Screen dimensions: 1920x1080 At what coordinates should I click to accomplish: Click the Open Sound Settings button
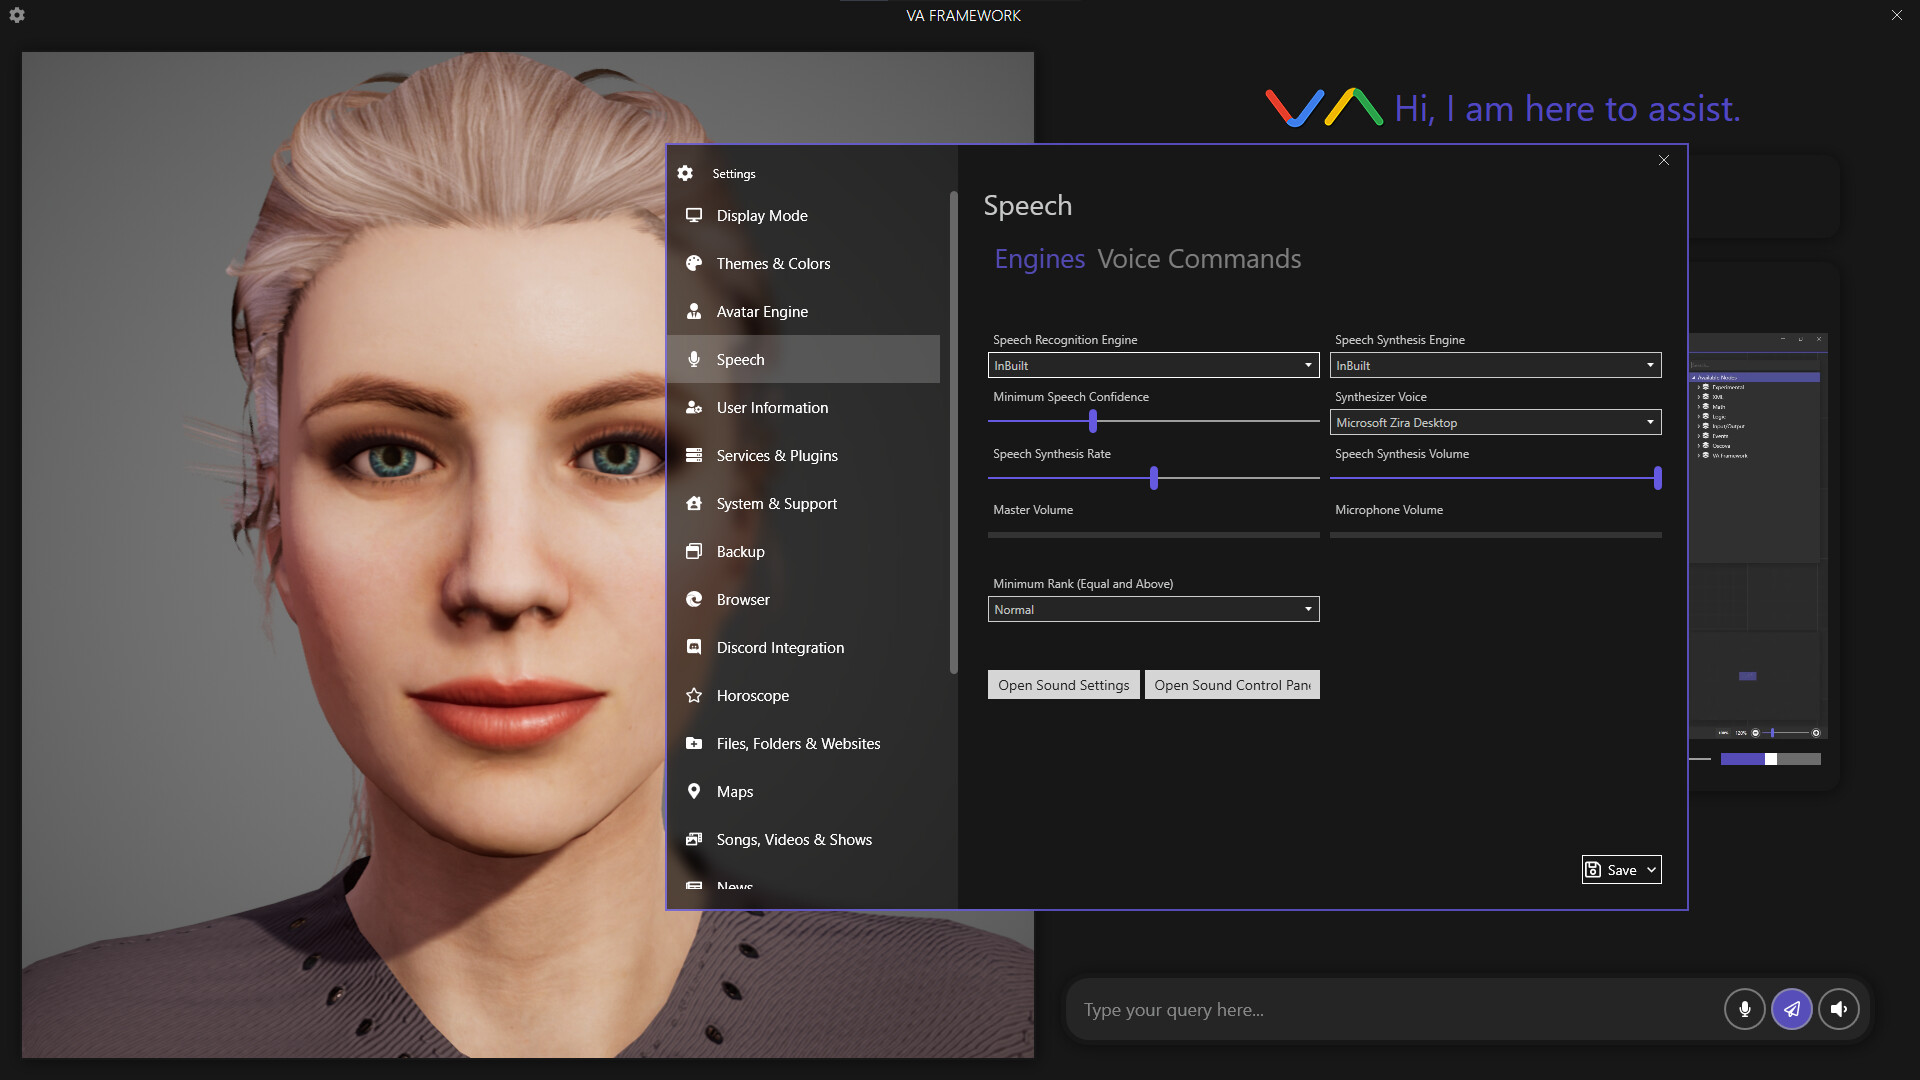1063,684
